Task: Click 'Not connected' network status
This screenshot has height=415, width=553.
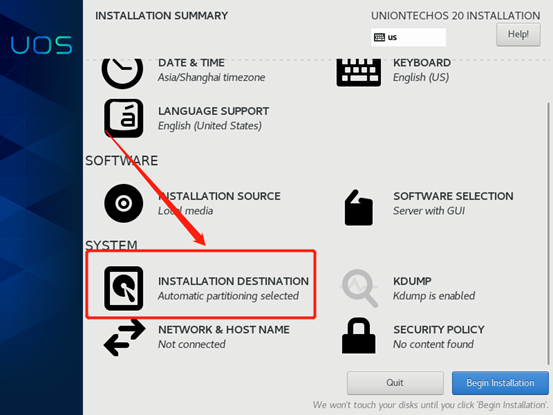Action: [x=192, y=344]
